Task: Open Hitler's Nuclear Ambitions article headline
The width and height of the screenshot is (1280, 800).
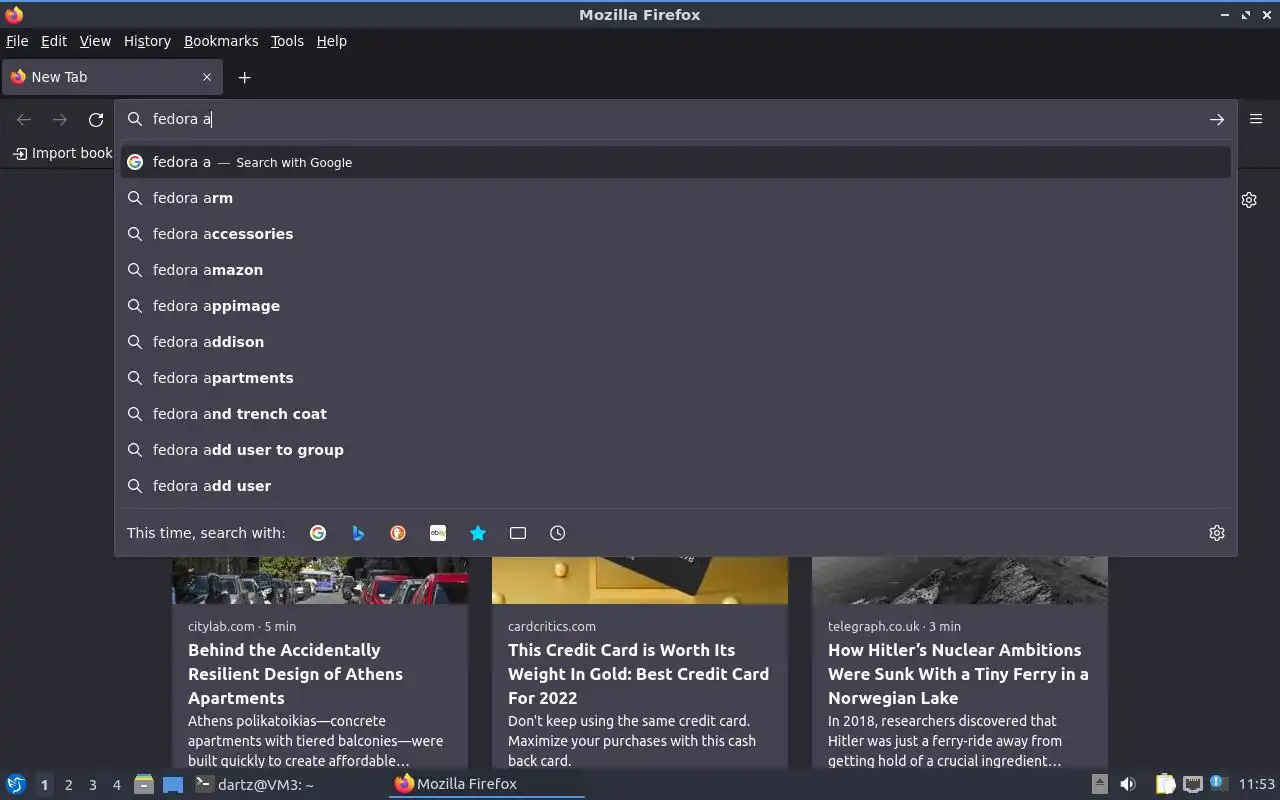Action: tap(958, 674)
